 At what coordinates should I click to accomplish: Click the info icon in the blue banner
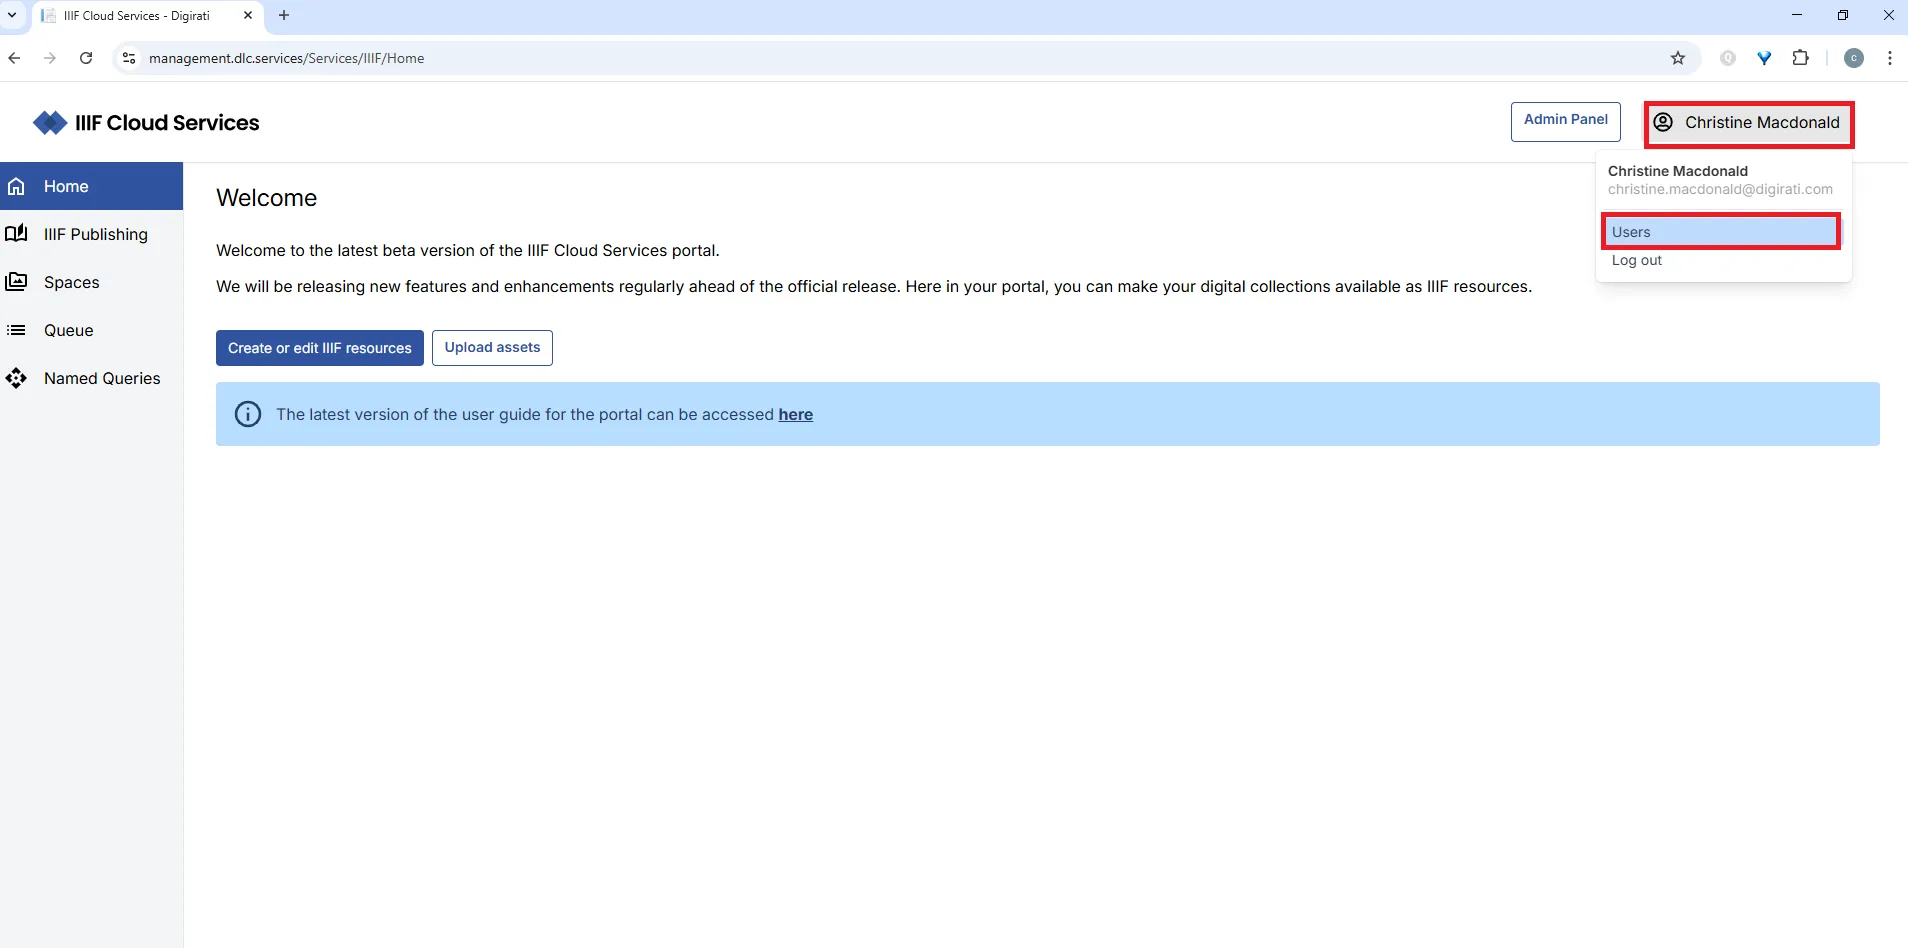[x=246, y=413]
